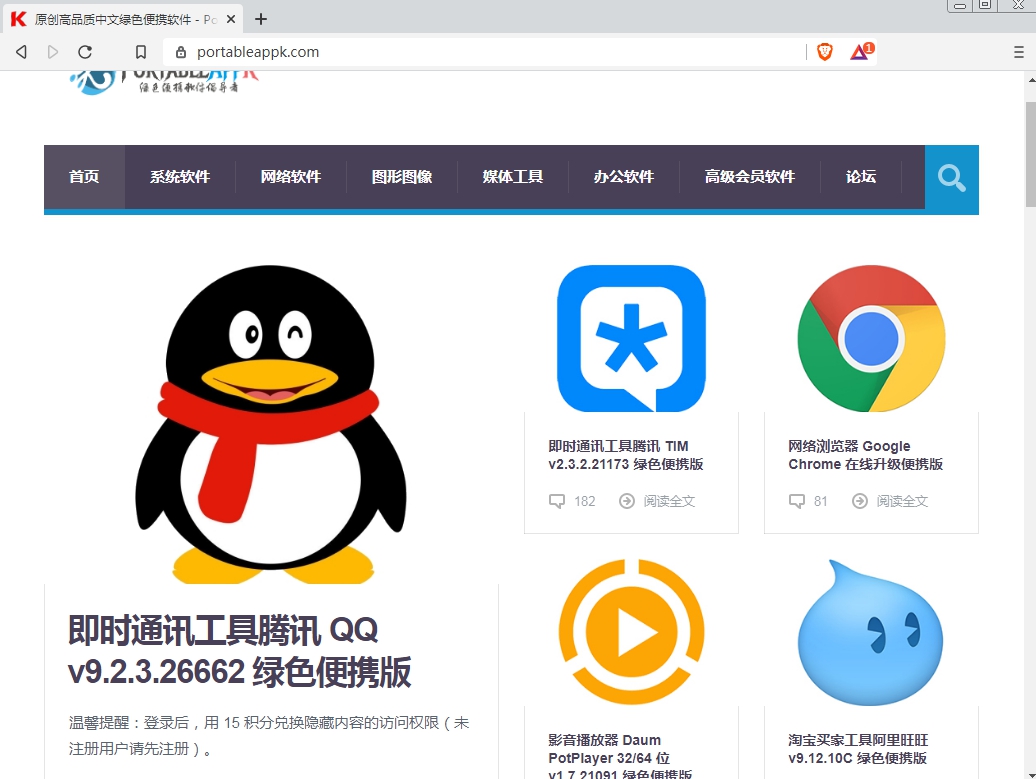Go back using the browser back arrow

coord(21,52)
